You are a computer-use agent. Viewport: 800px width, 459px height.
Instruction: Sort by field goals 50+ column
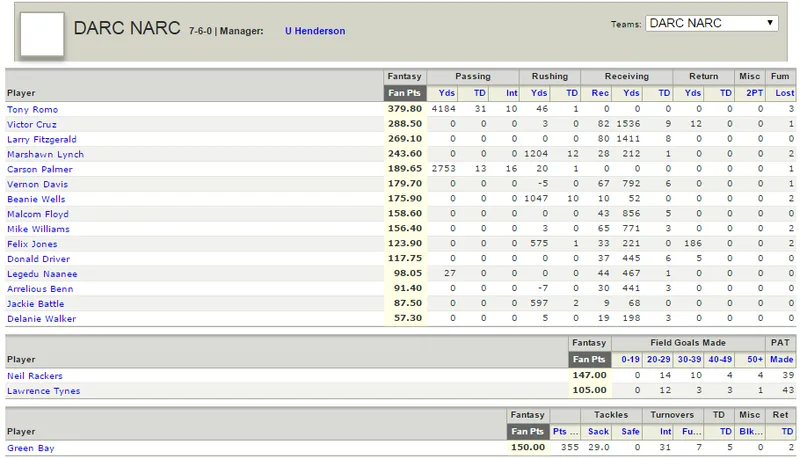coord(755,359)
